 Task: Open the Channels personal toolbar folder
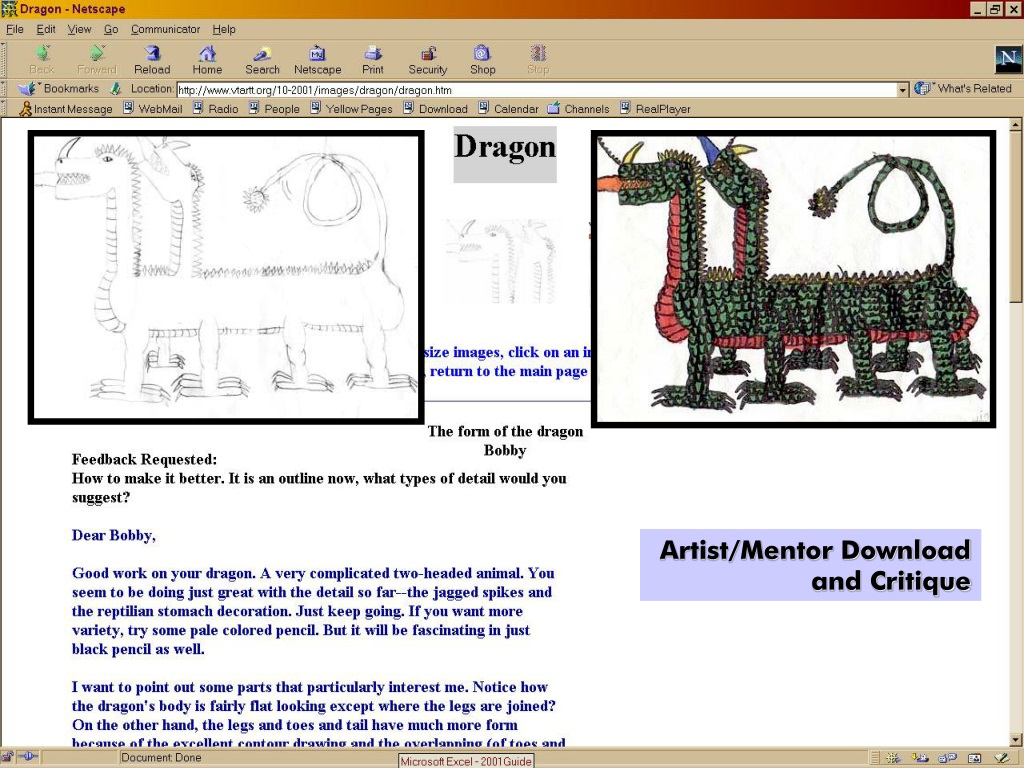(579, 108)
